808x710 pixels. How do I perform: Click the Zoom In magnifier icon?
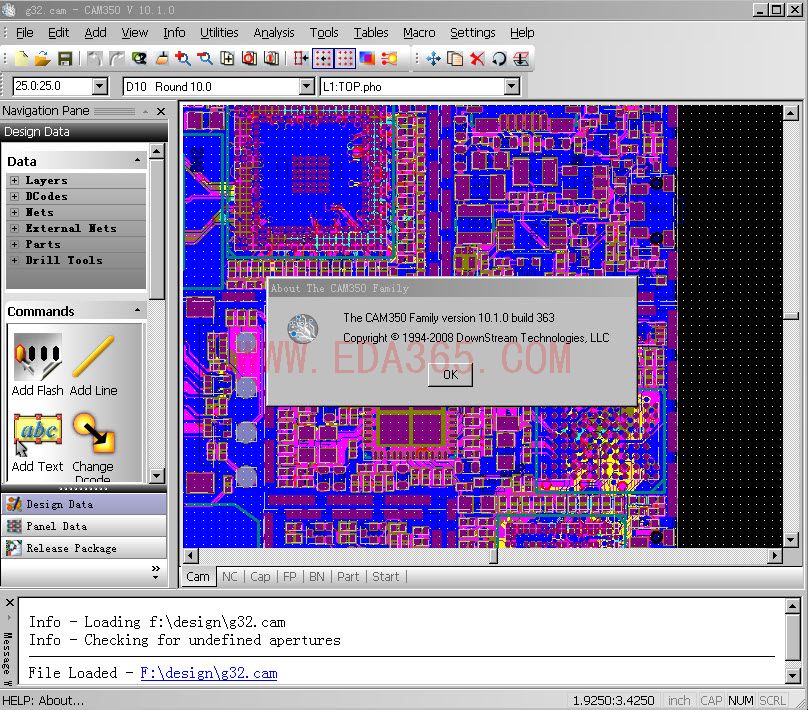coord(182,58)
